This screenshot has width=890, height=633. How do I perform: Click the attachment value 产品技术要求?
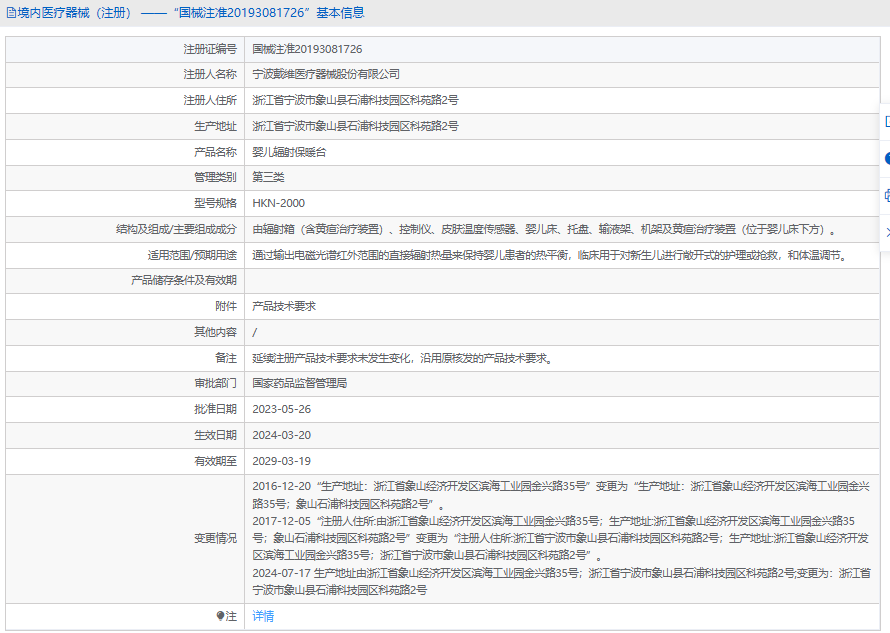point(284,306)
